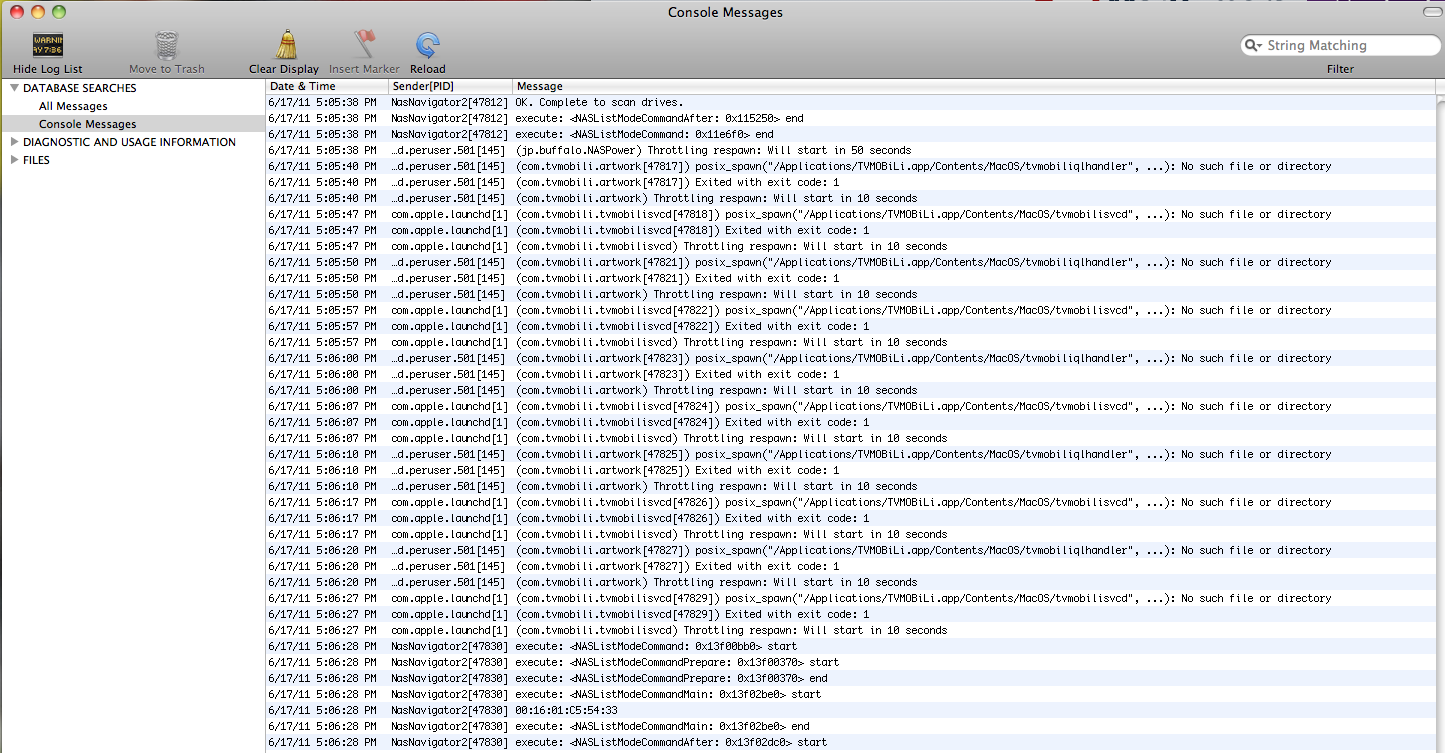1445x753 pixels.
Task: Open the search magnifier options in the filter field
Action: [1254, 45]
